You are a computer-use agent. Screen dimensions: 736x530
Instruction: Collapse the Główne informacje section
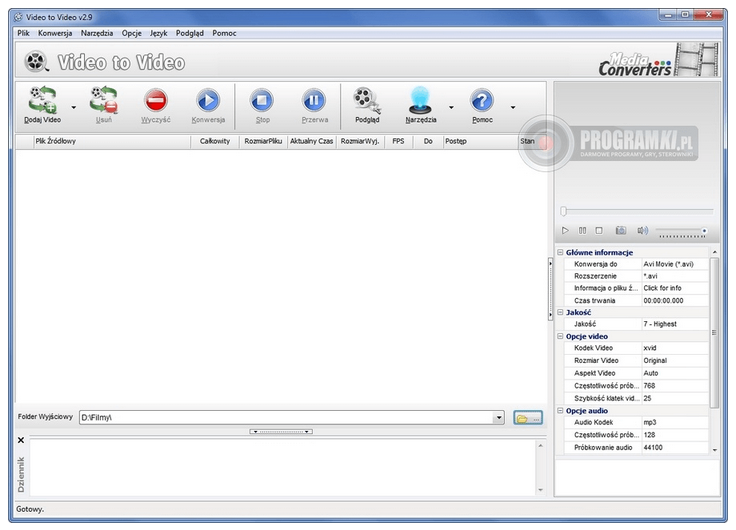click(x=560, y=252)
